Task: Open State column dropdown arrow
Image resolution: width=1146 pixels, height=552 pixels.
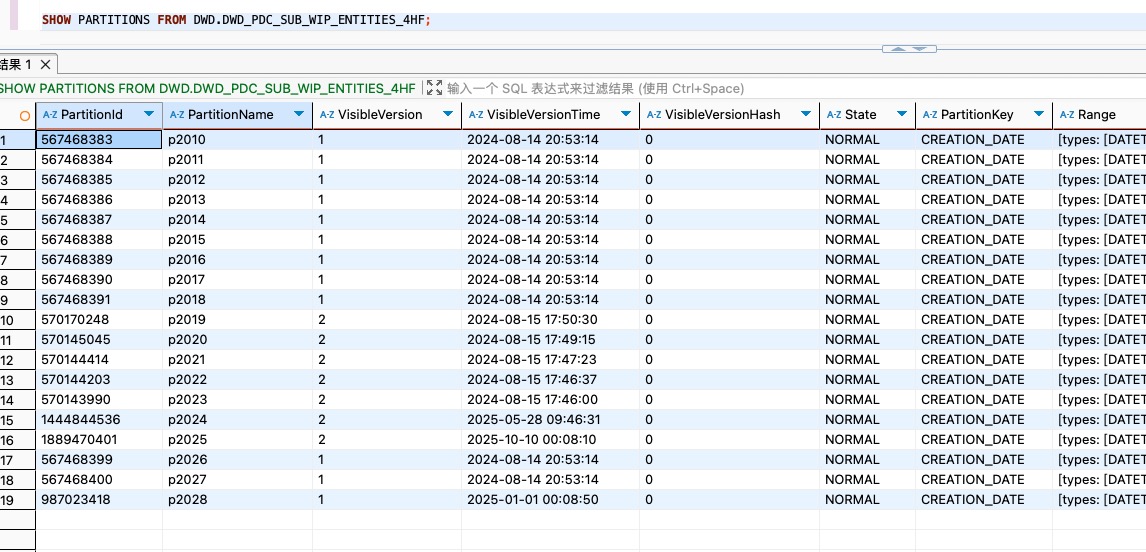Action: 902,115
